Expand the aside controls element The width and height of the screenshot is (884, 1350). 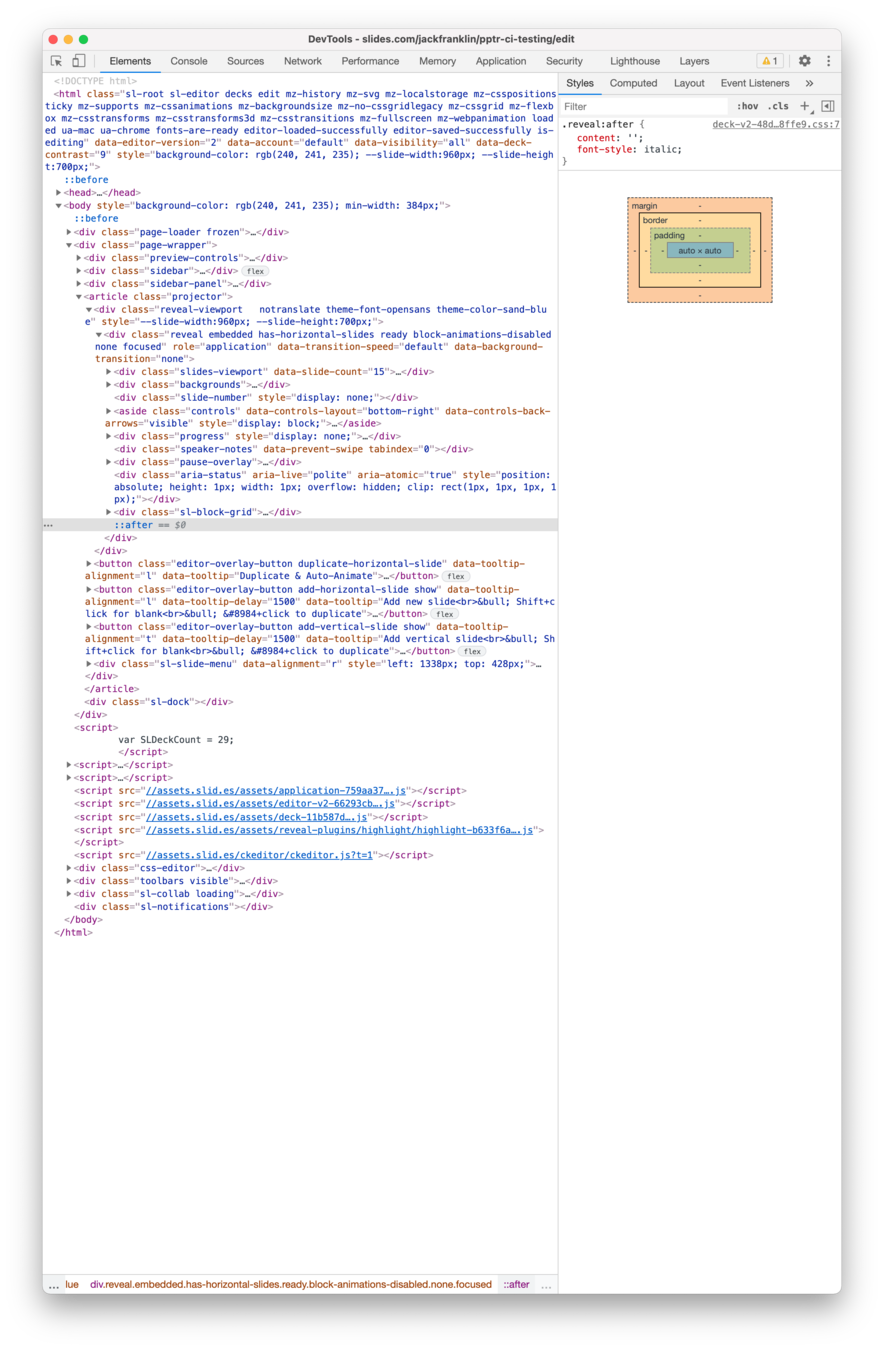(109, 411)
